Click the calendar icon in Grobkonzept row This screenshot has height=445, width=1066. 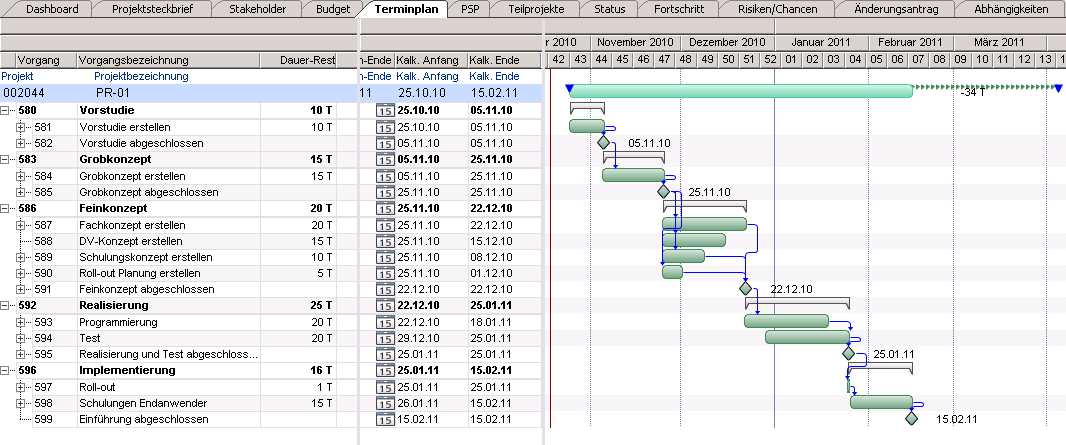(x=385, y=160)
